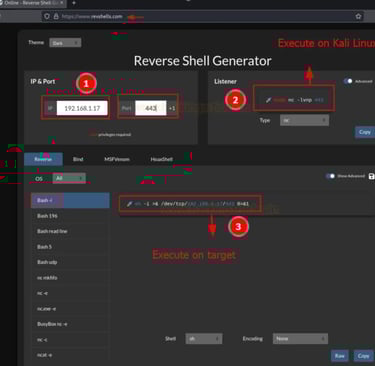Click the save icon next to Show Advanced
The height and width of the screenshot is (366, 375).
tap(372, 176)
